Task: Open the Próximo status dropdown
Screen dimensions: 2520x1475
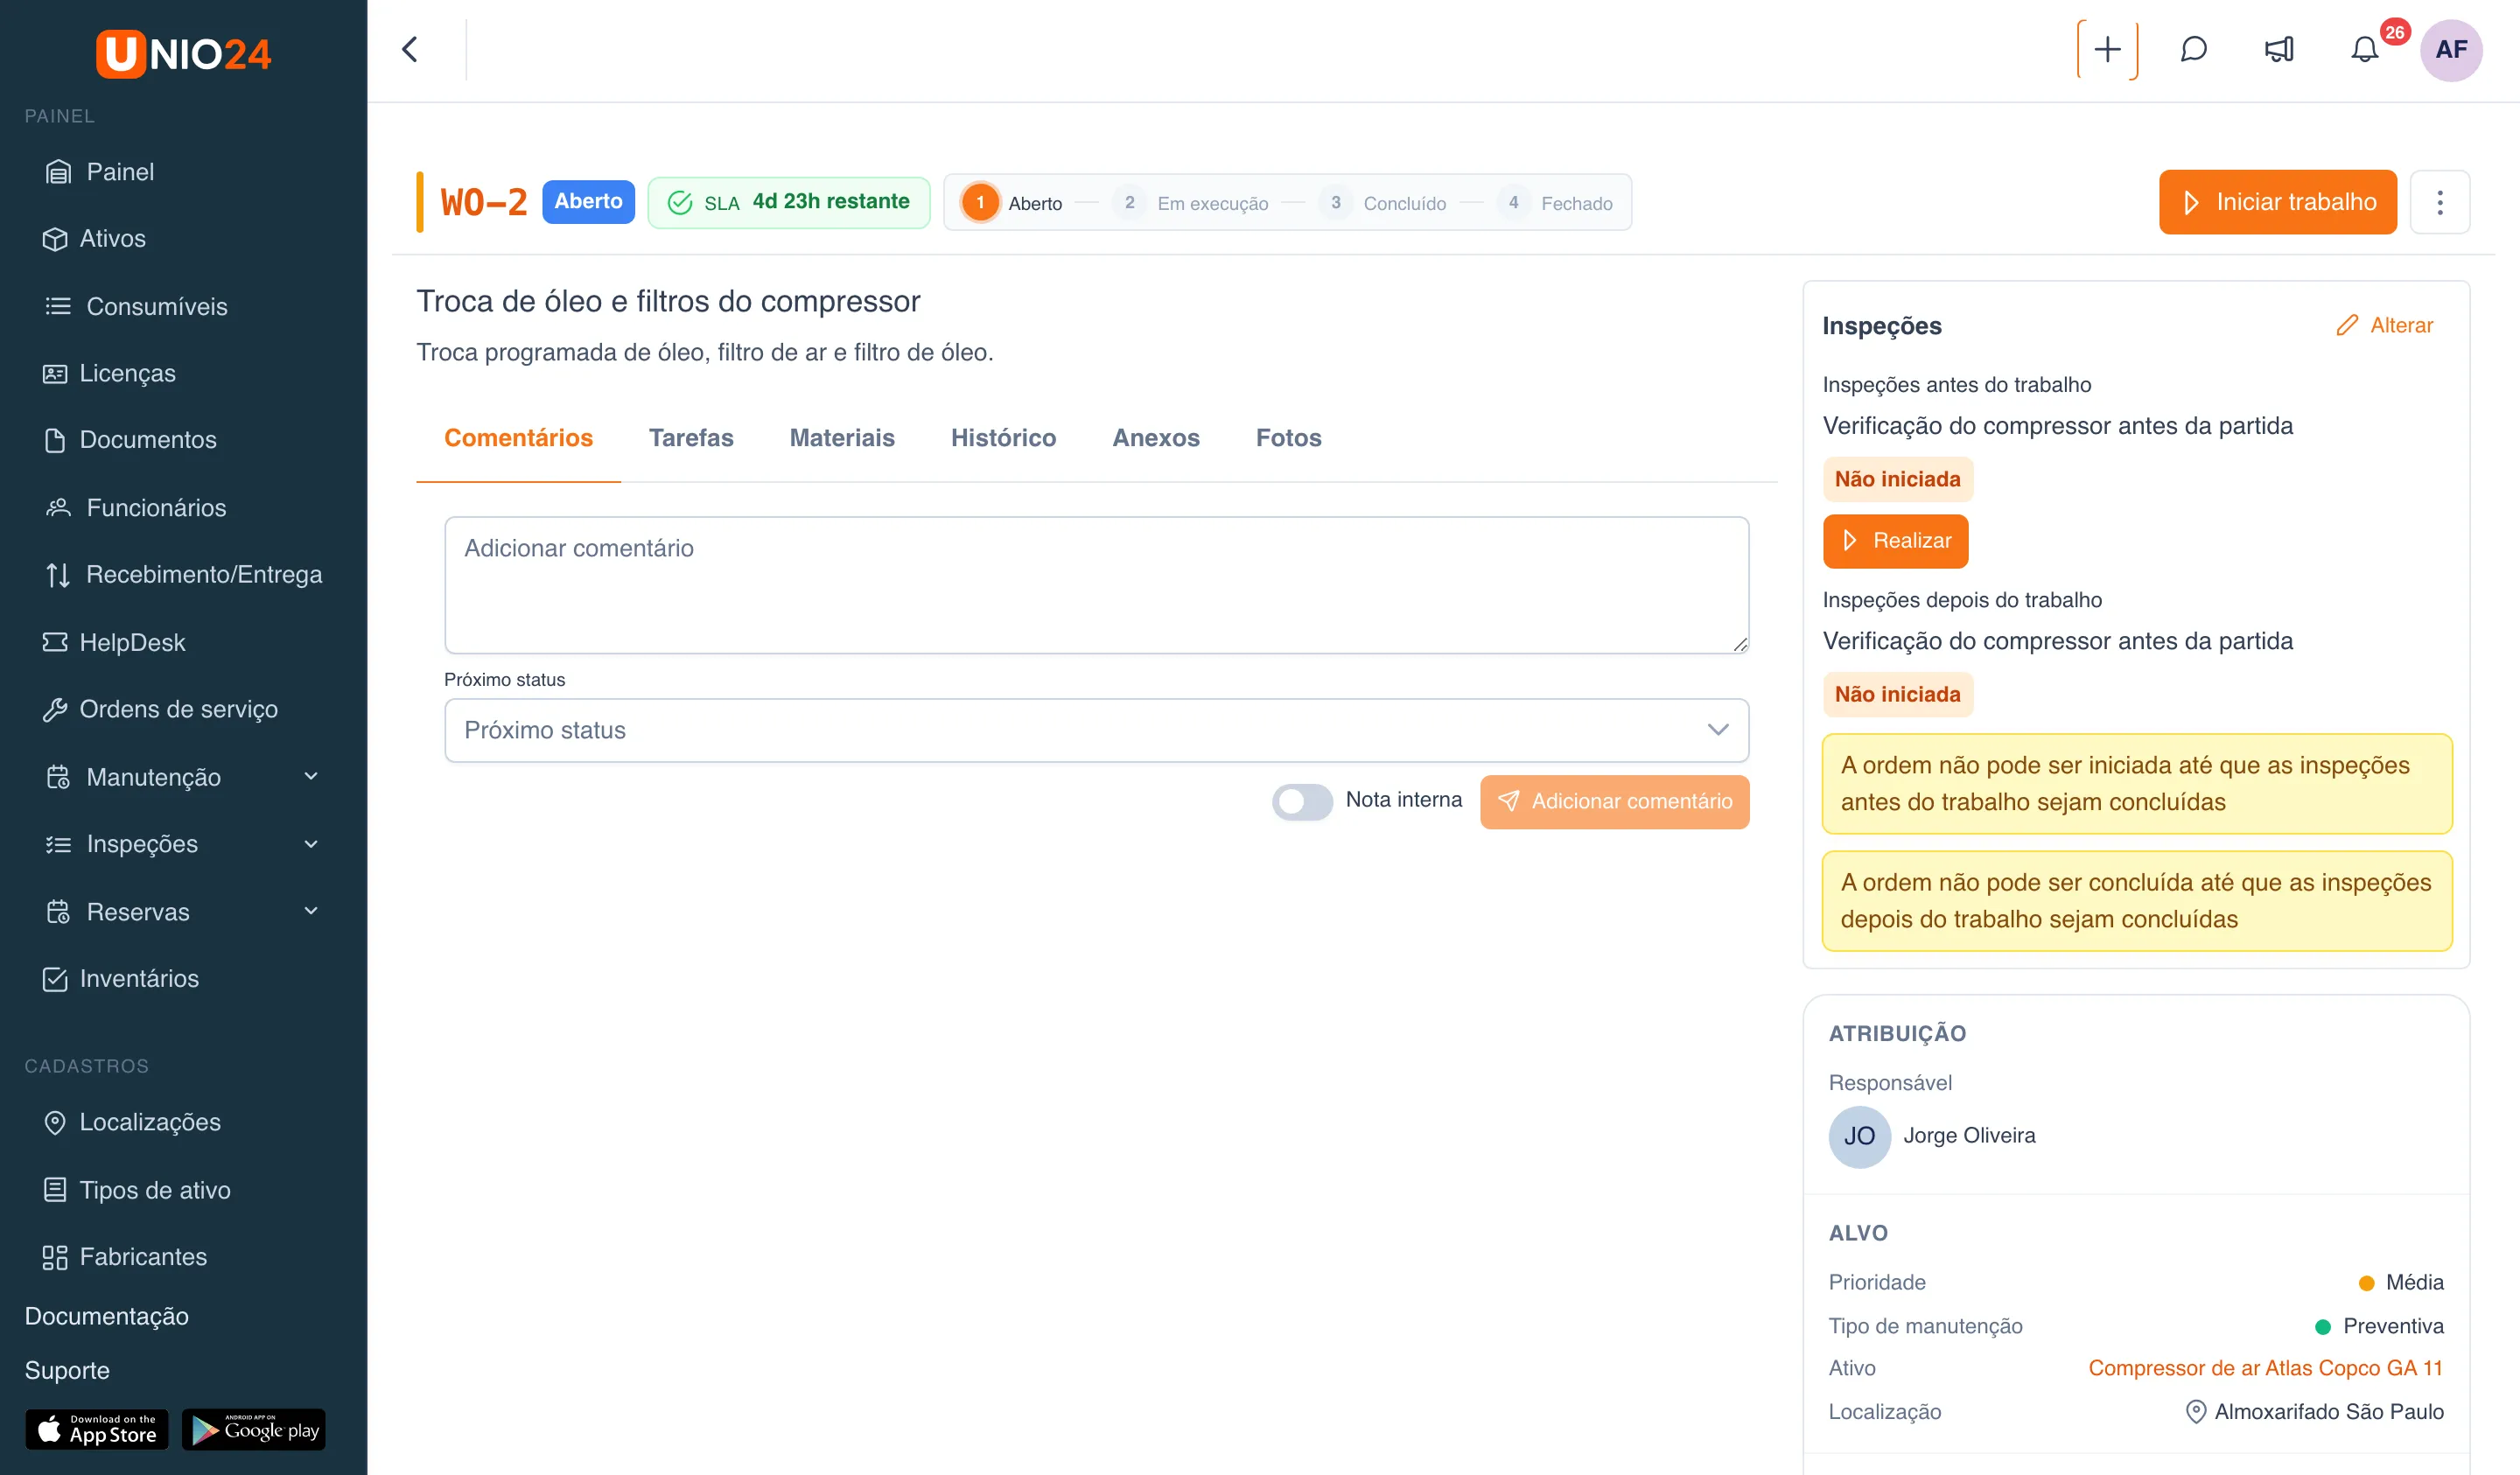Action: 1096,731
